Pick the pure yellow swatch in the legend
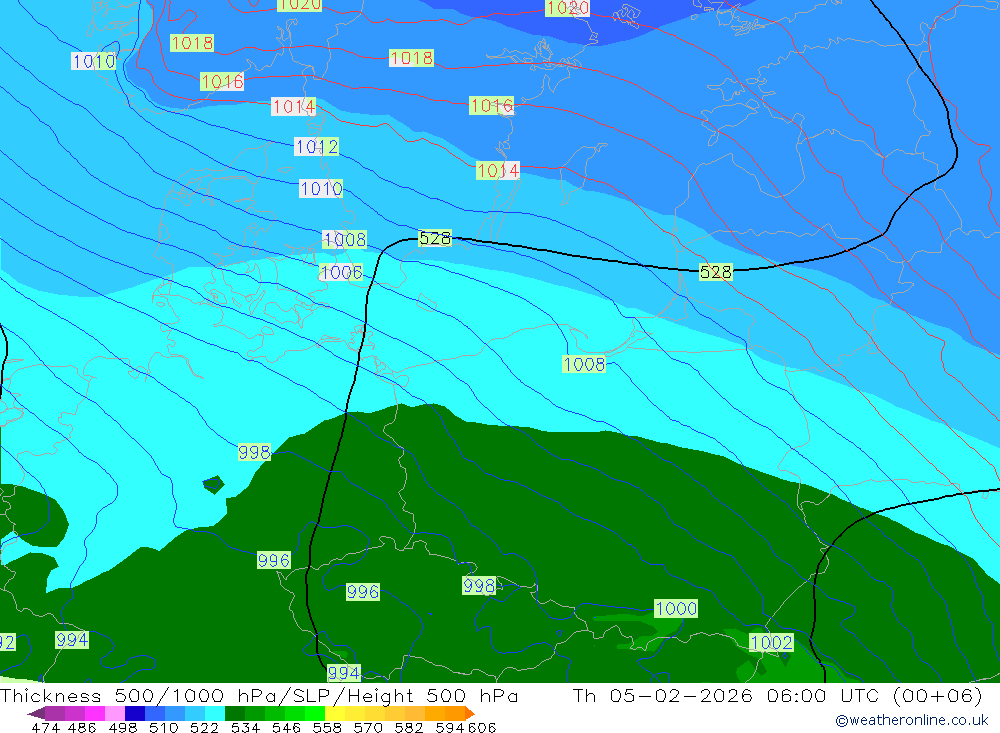The width and height of the screenshot is (1000, 733). (x=335, y=713)
